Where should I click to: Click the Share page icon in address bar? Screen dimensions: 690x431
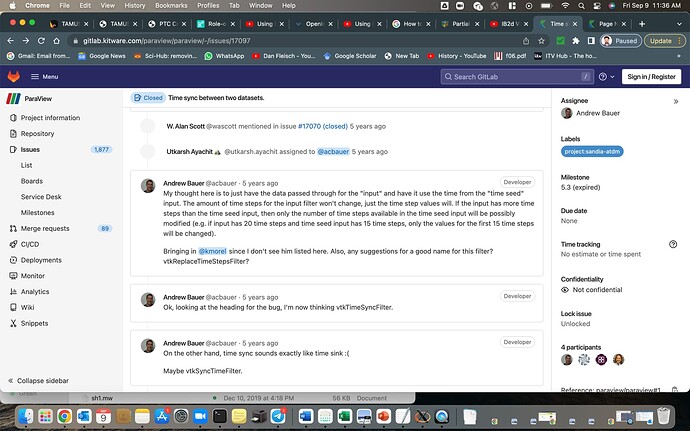(526, 41)
